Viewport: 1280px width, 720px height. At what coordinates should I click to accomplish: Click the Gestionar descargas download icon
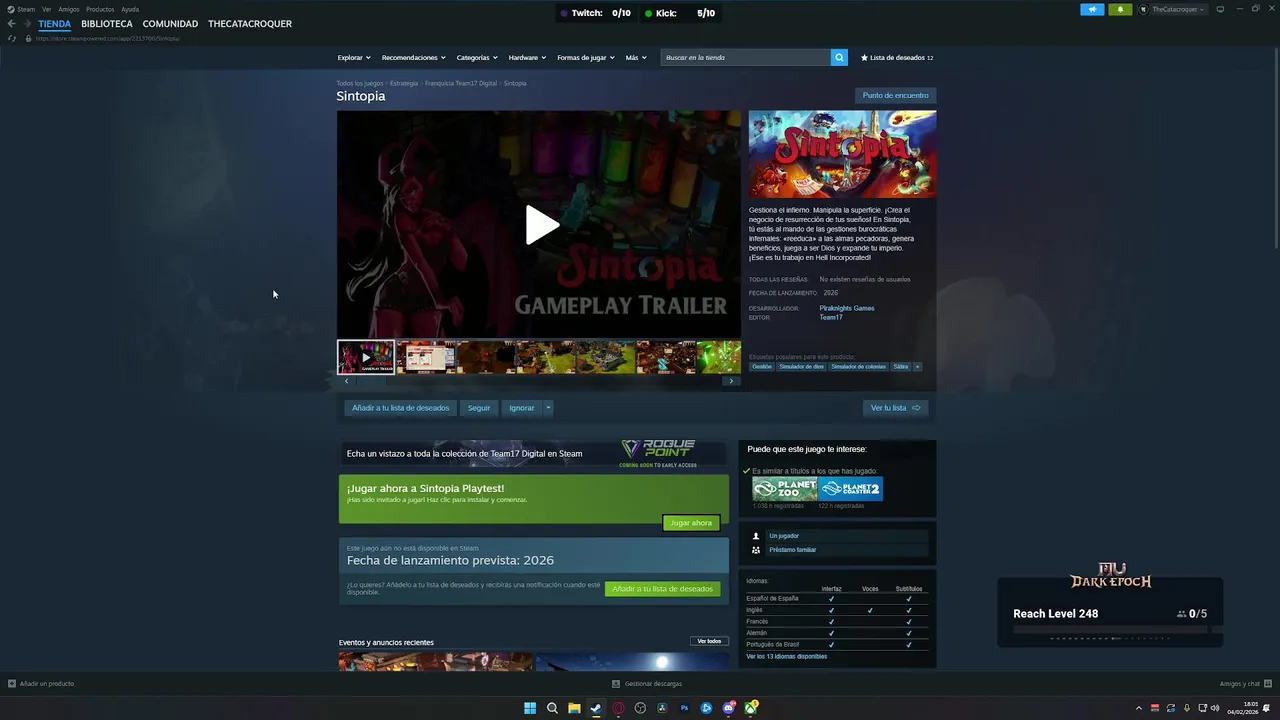(616, 684)
